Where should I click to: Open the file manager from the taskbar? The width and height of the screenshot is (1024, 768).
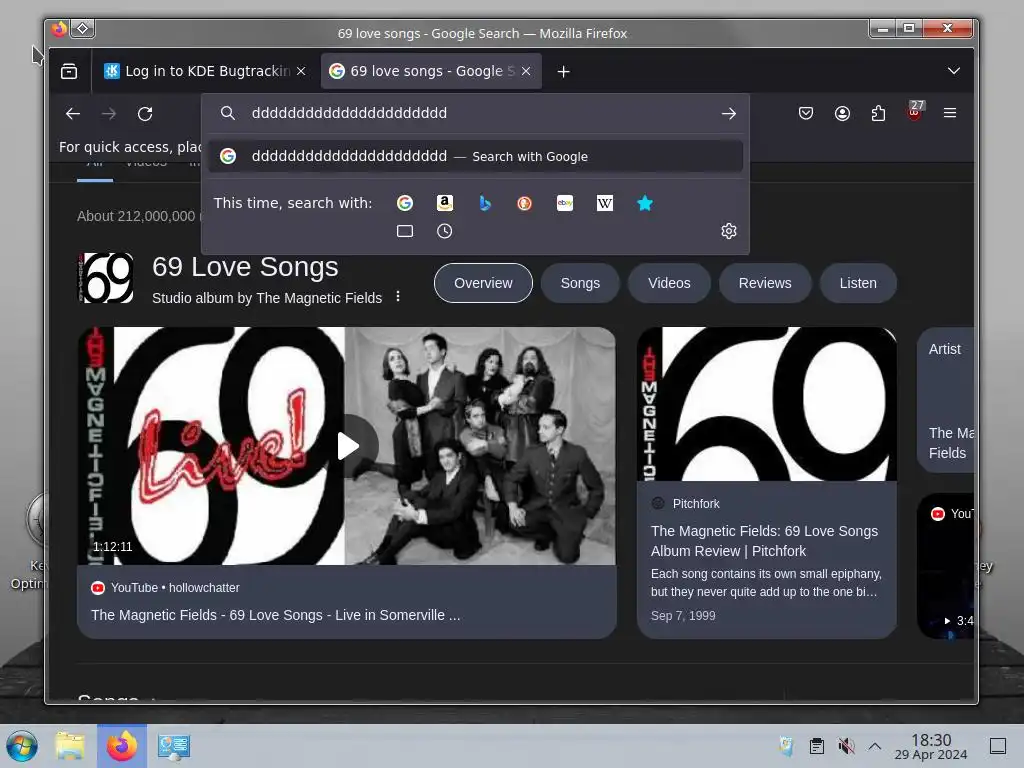70,746
